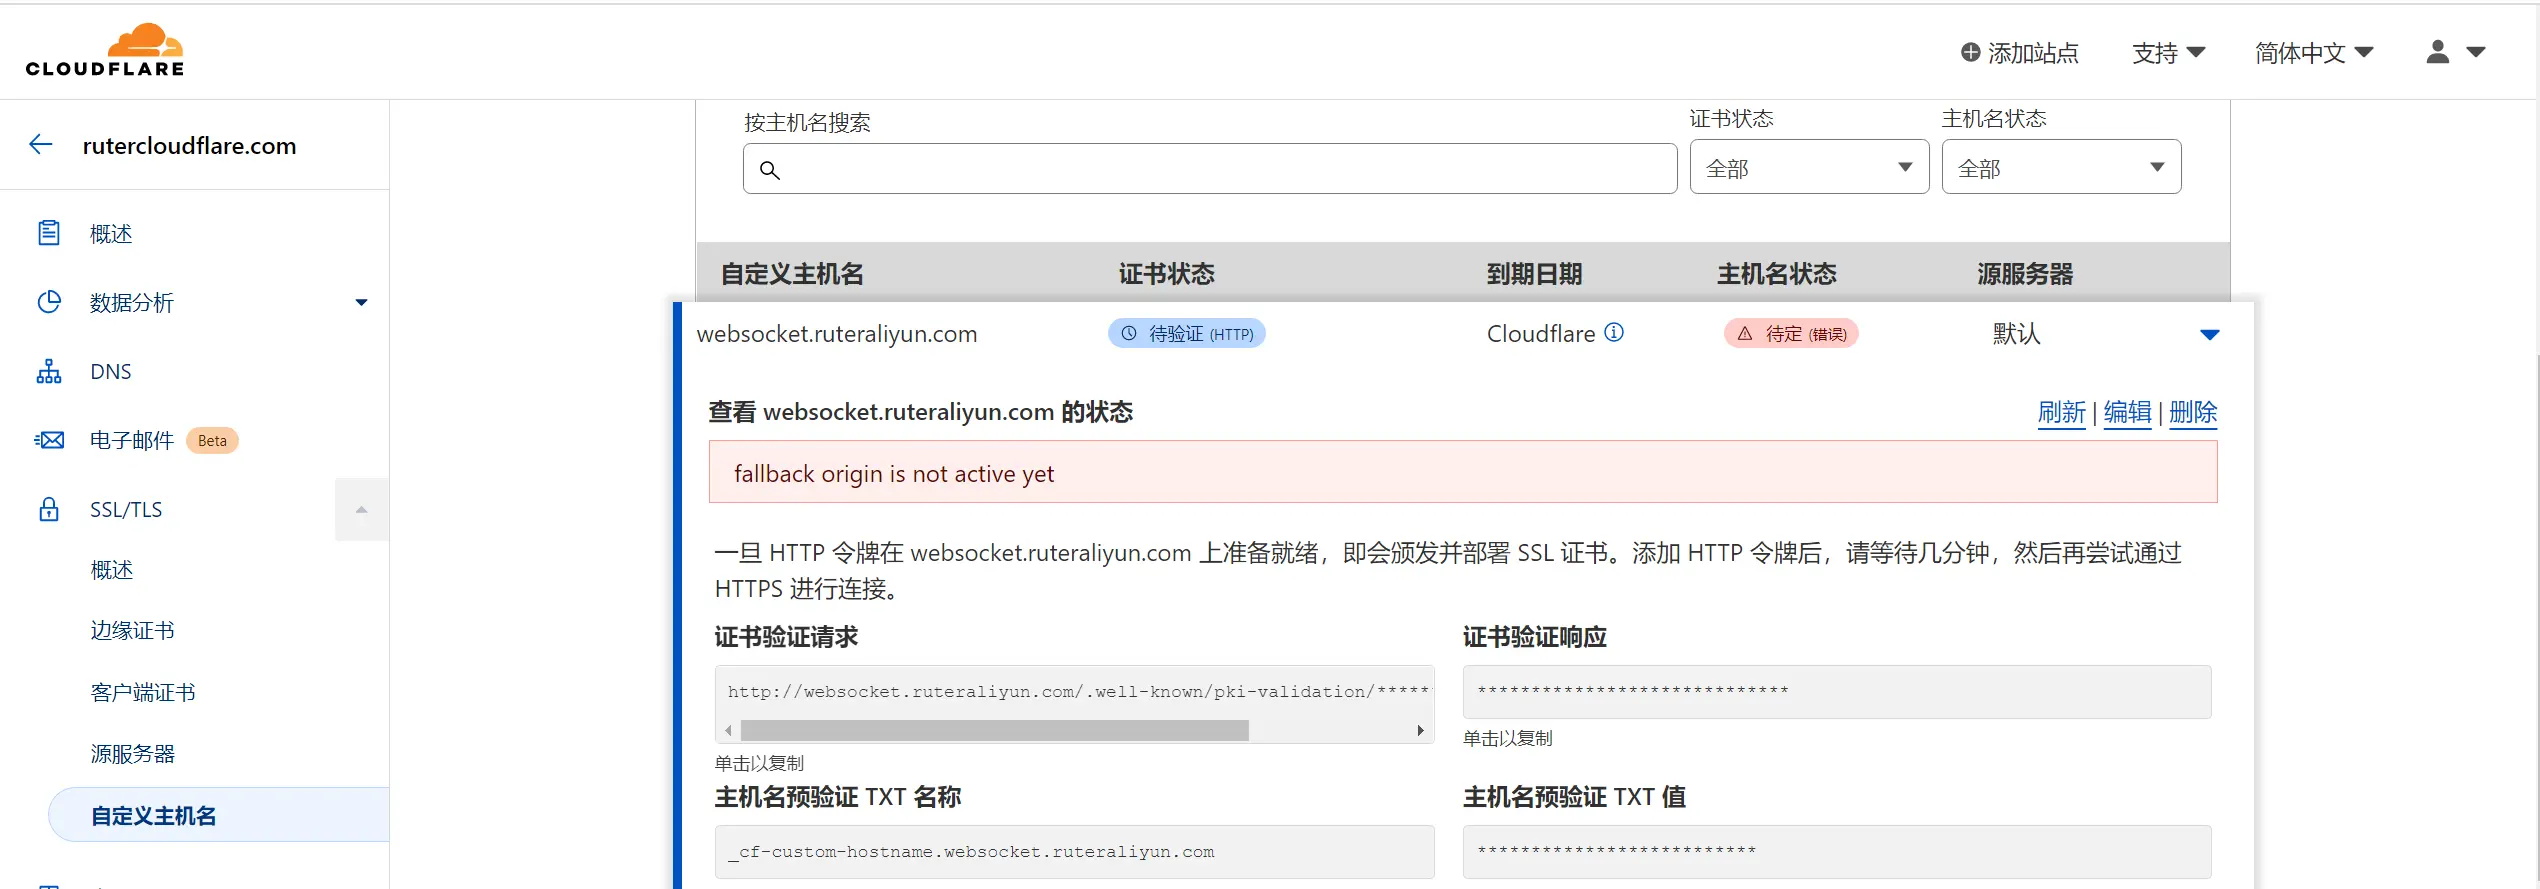
Task: Click the plus icon of 添加站点
Action: coord(1970,52)
